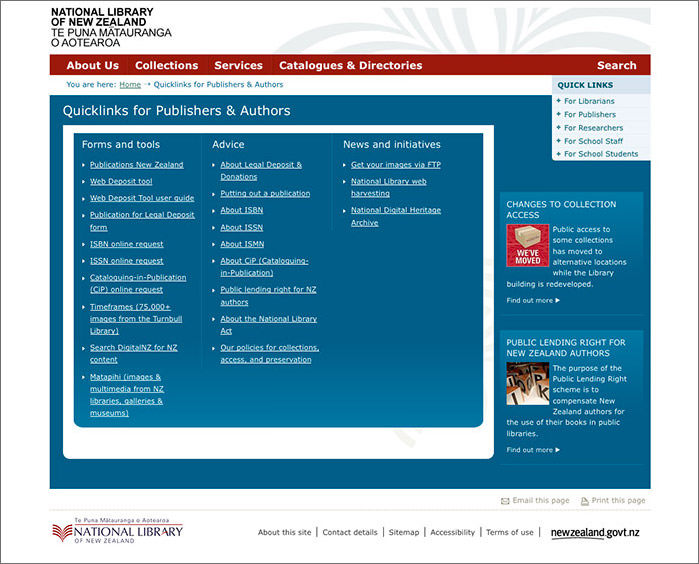This screenshot has height=564, width=699.
Task: Click the We've Moved box thumbnail
Action: pos(527,246)
